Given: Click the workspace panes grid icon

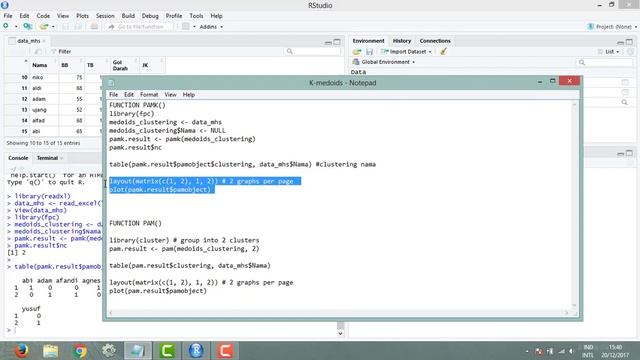Looking at the screenshot, I should click(x=186, y=27).
